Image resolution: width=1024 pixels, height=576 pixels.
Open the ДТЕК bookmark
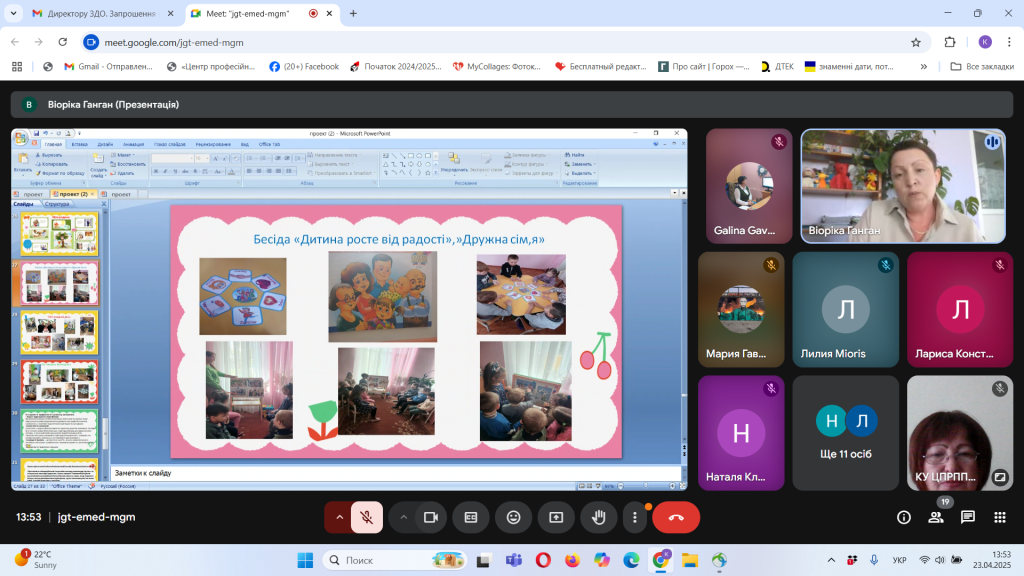(x=777, y=67)
